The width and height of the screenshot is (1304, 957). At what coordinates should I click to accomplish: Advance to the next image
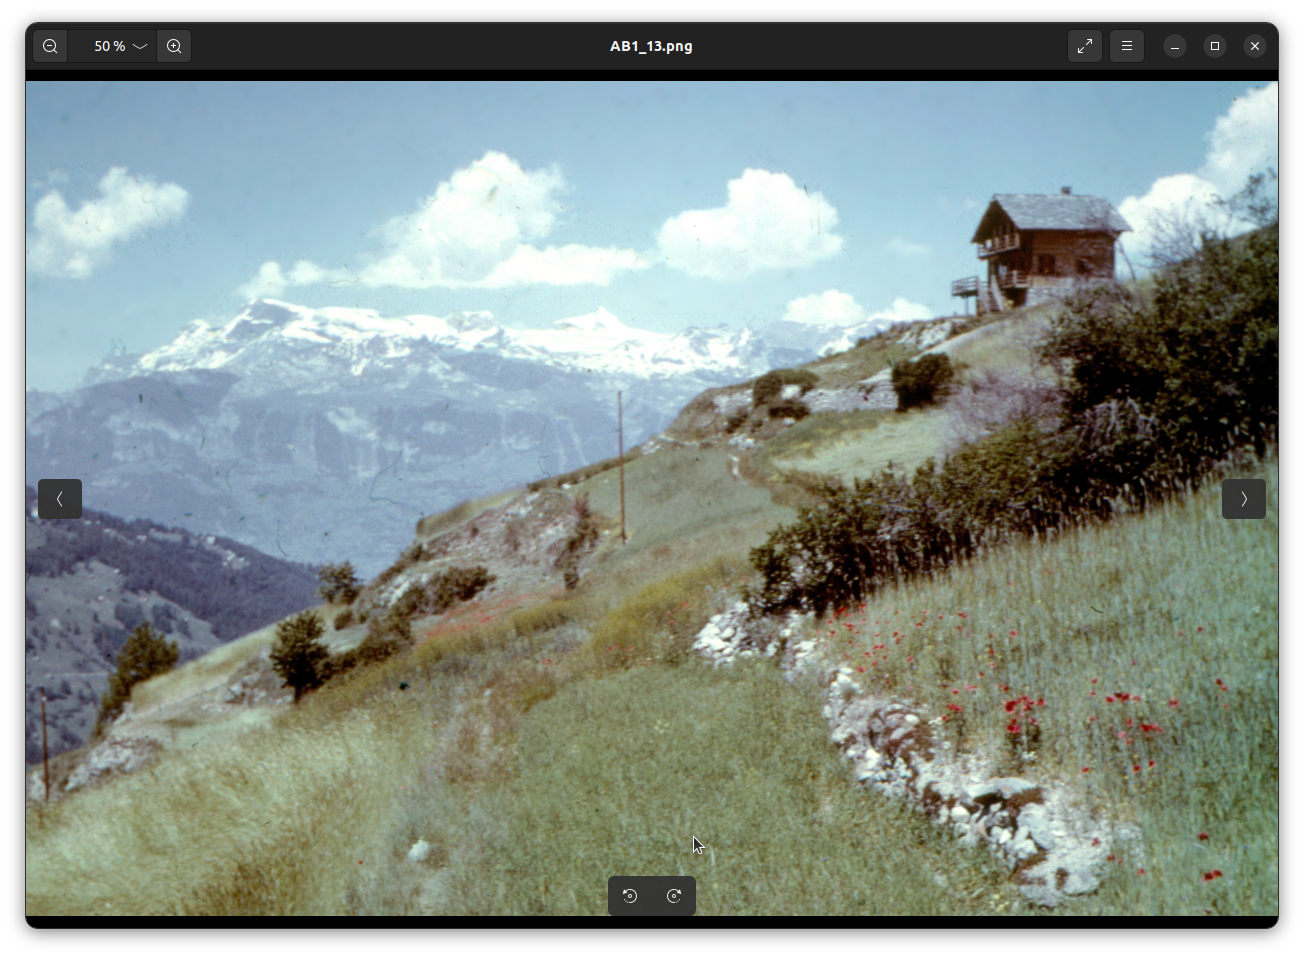[1244, 499]
